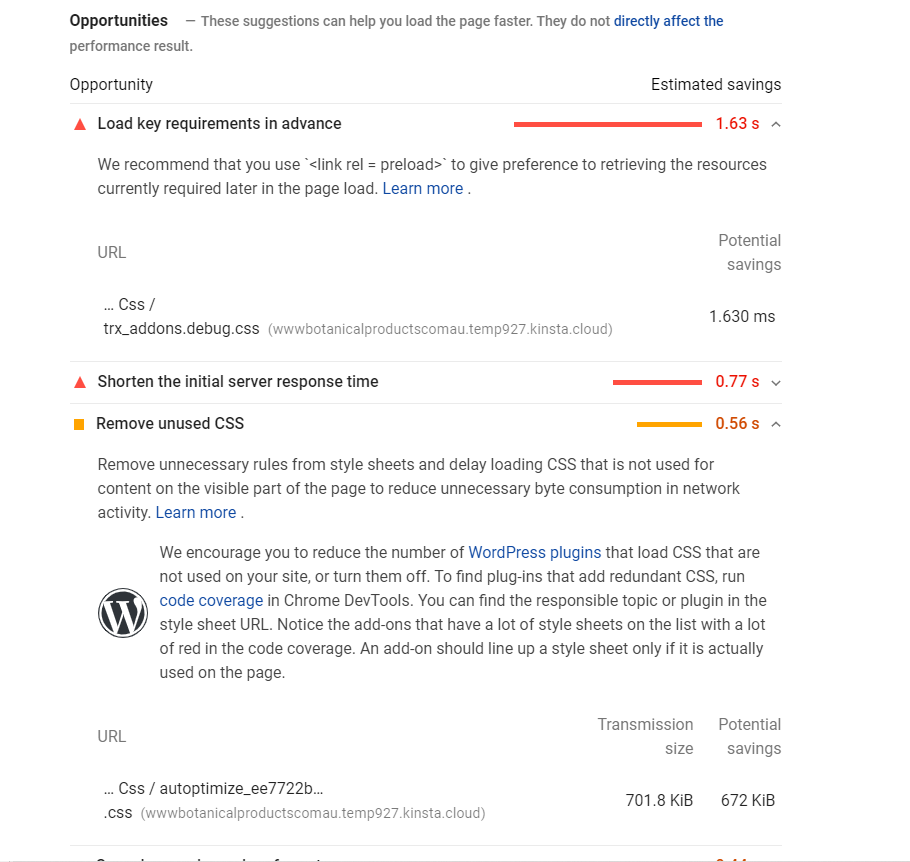Screen dimensions: 910x862
Task: Click the orange square beside Remove unused CSS
Action: (x=80, y=424)
